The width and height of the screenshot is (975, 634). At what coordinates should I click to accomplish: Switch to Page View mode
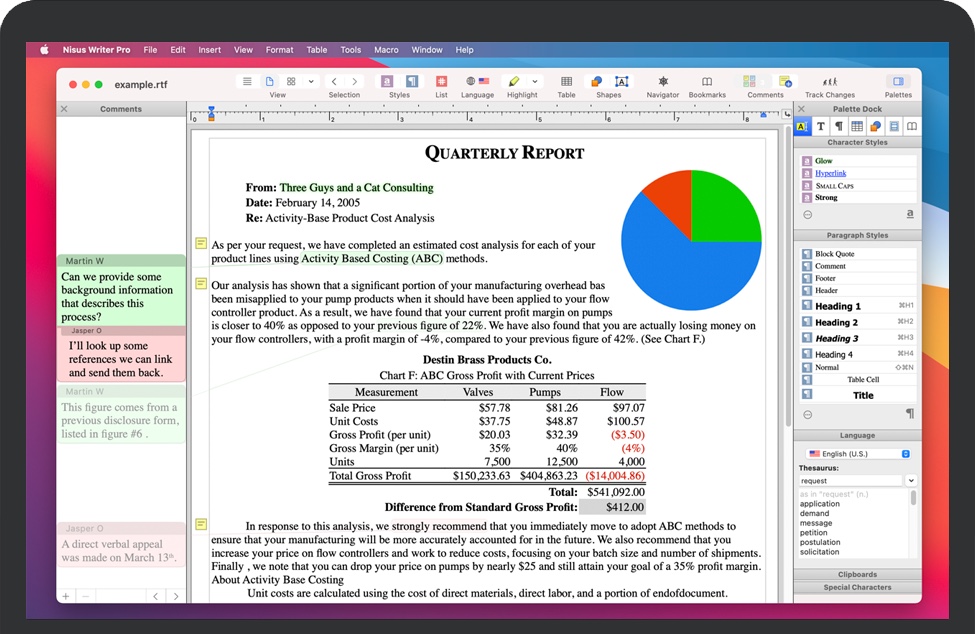tap(269, 81)
